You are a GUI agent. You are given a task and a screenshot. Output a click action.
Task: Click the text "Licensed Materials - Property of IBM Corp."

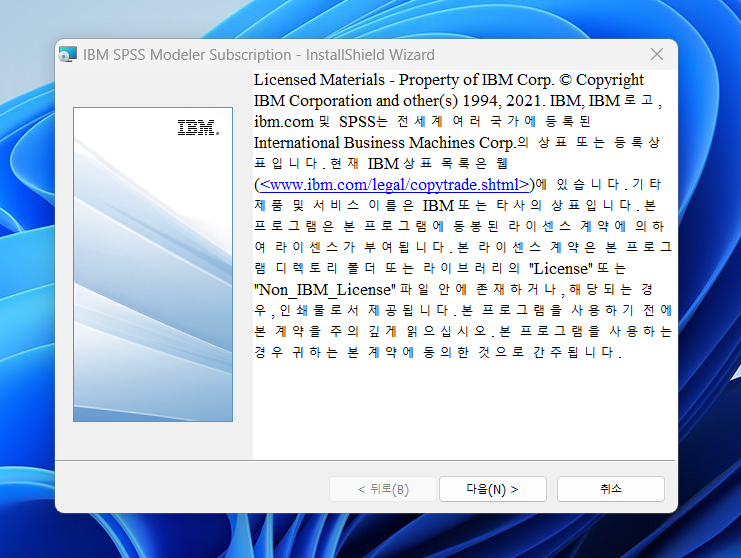404,80
